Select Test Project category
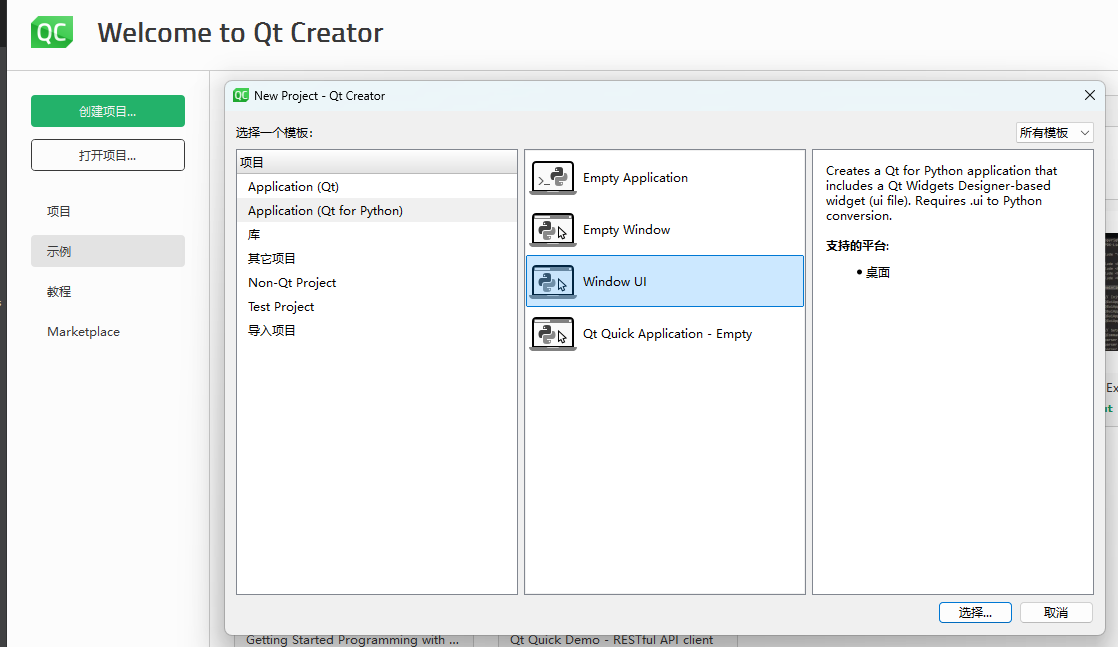Screen dimensions: 1118x647 (x=376, y=307)
